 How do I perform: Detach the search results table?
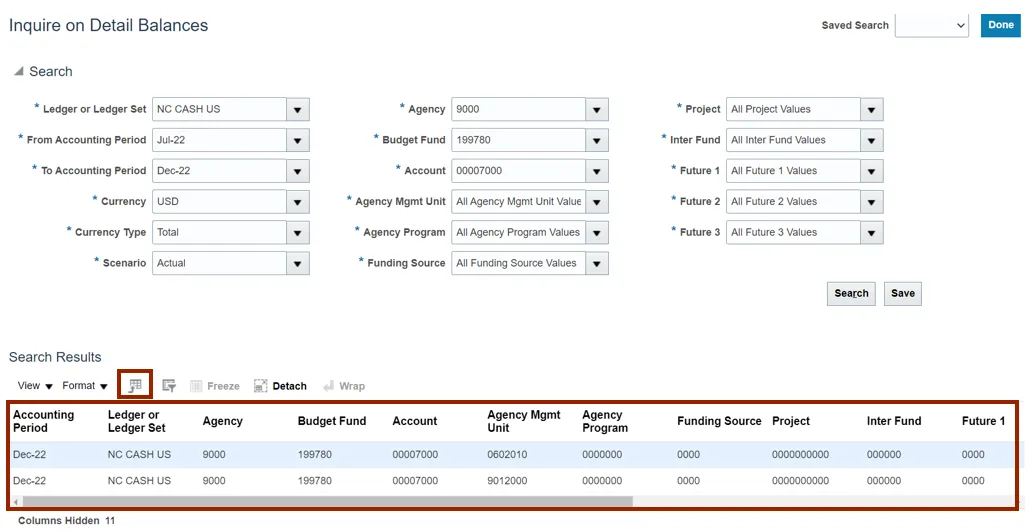[x=280, y=386]
